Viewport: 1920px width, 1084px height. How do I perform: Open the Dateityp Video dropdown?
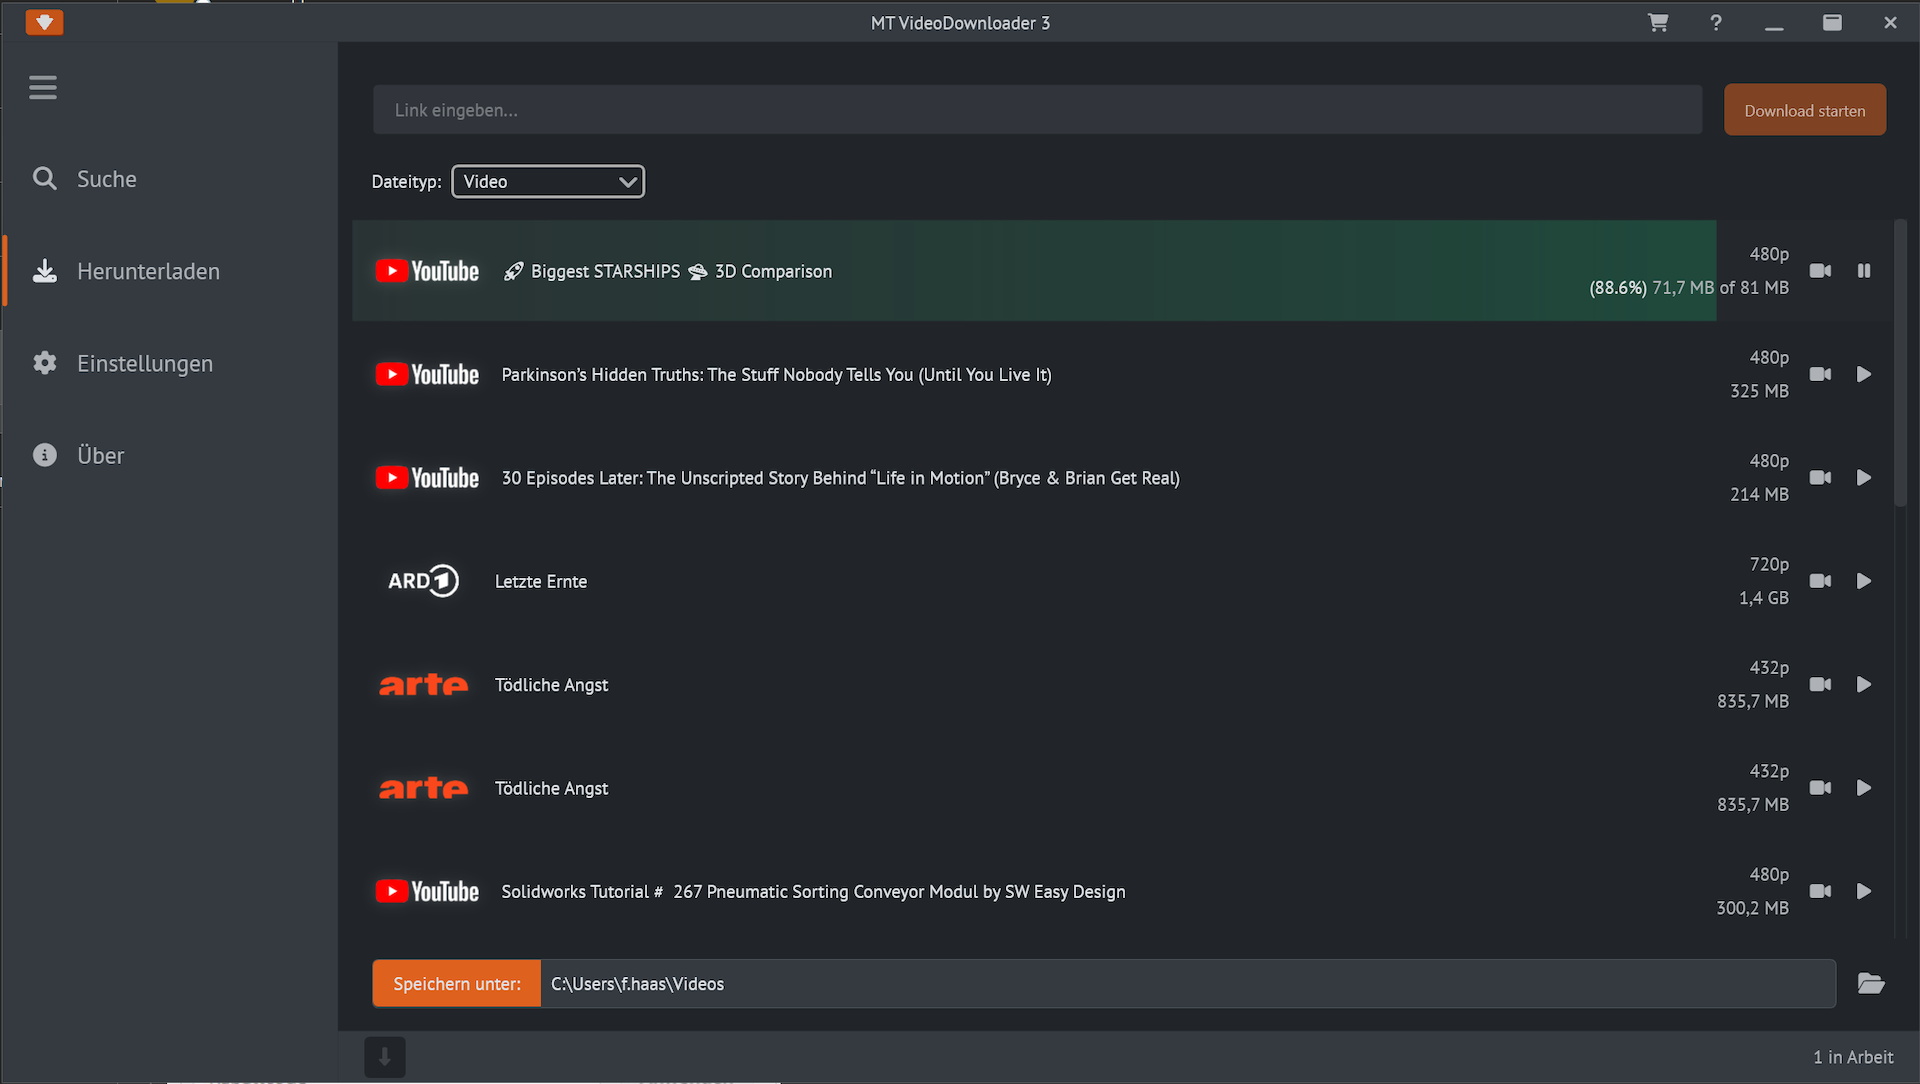point(548,181)
